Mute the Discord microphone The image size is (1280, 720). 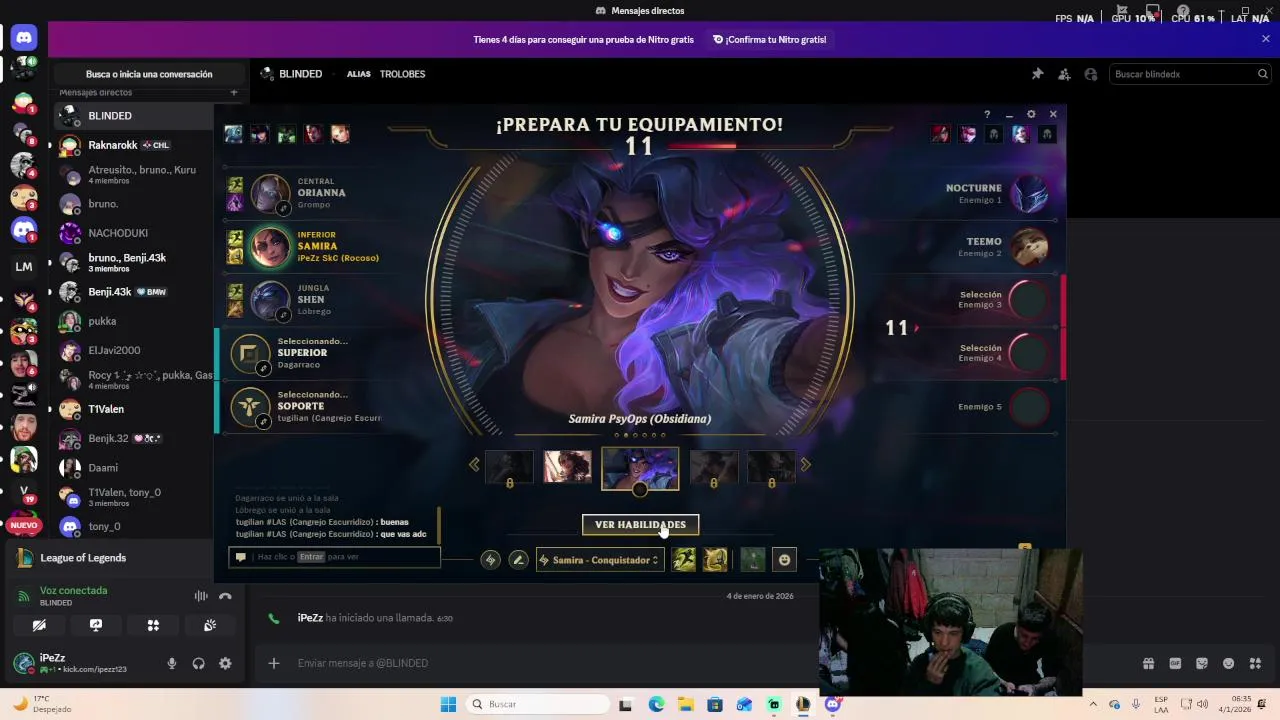tap(172, 663)
